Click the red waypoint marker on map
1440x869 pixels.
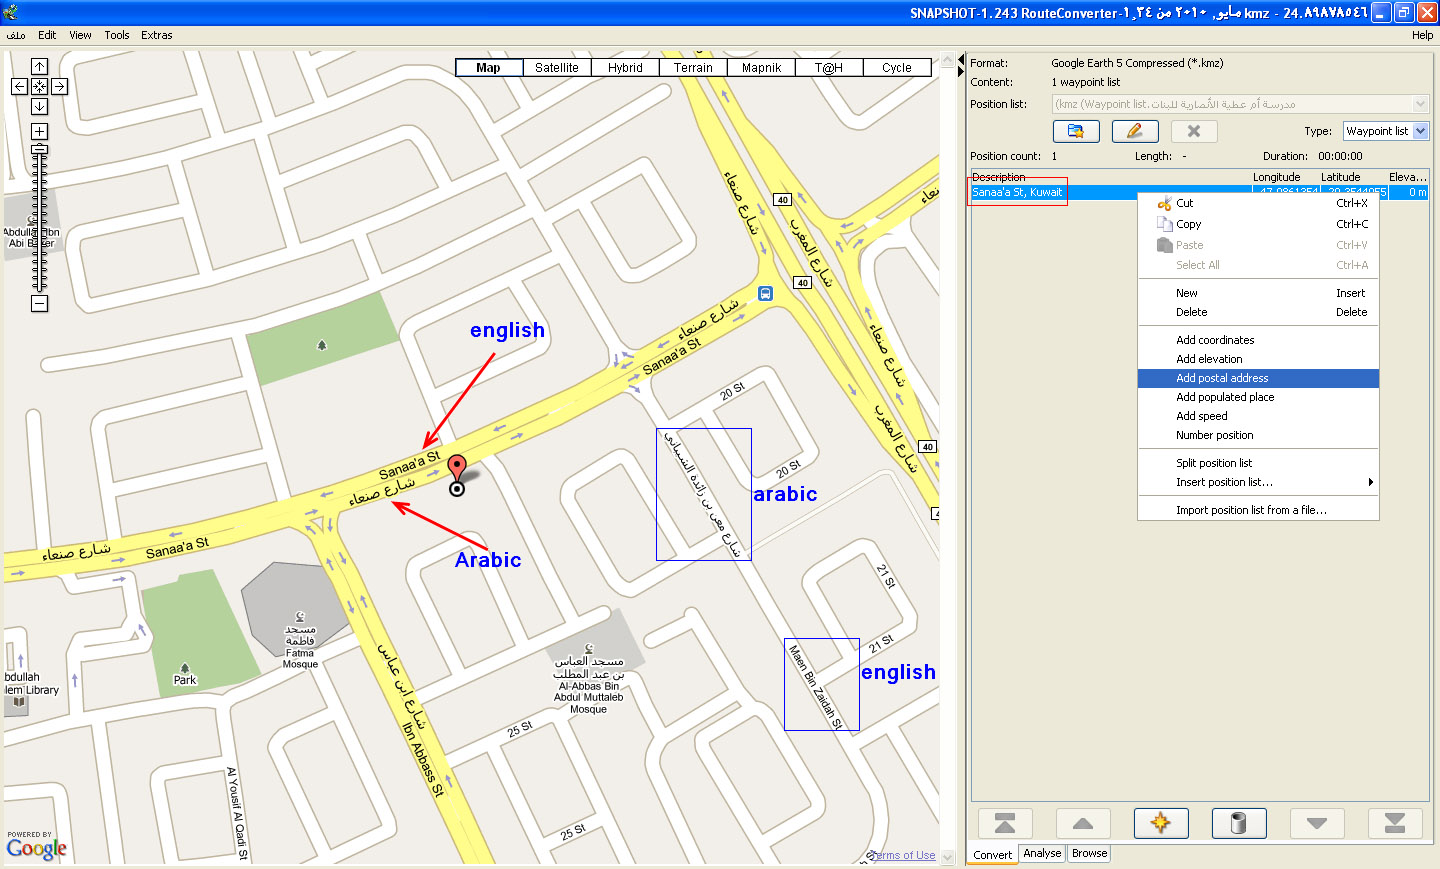[x=456, y=469]
